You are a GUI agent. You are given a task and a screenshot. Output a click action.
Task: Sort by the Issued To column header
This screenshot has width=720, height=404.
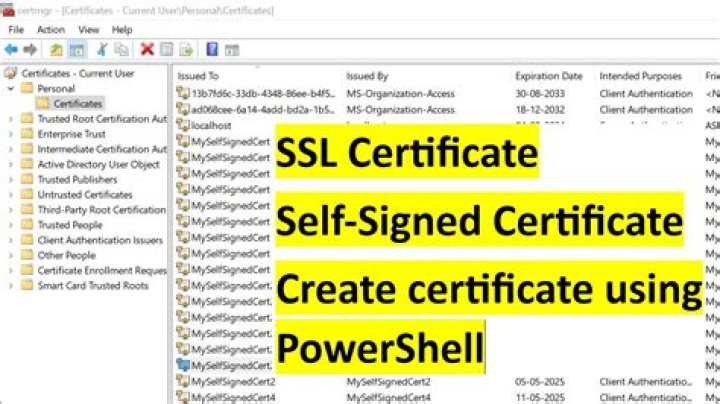coord(198,76)
